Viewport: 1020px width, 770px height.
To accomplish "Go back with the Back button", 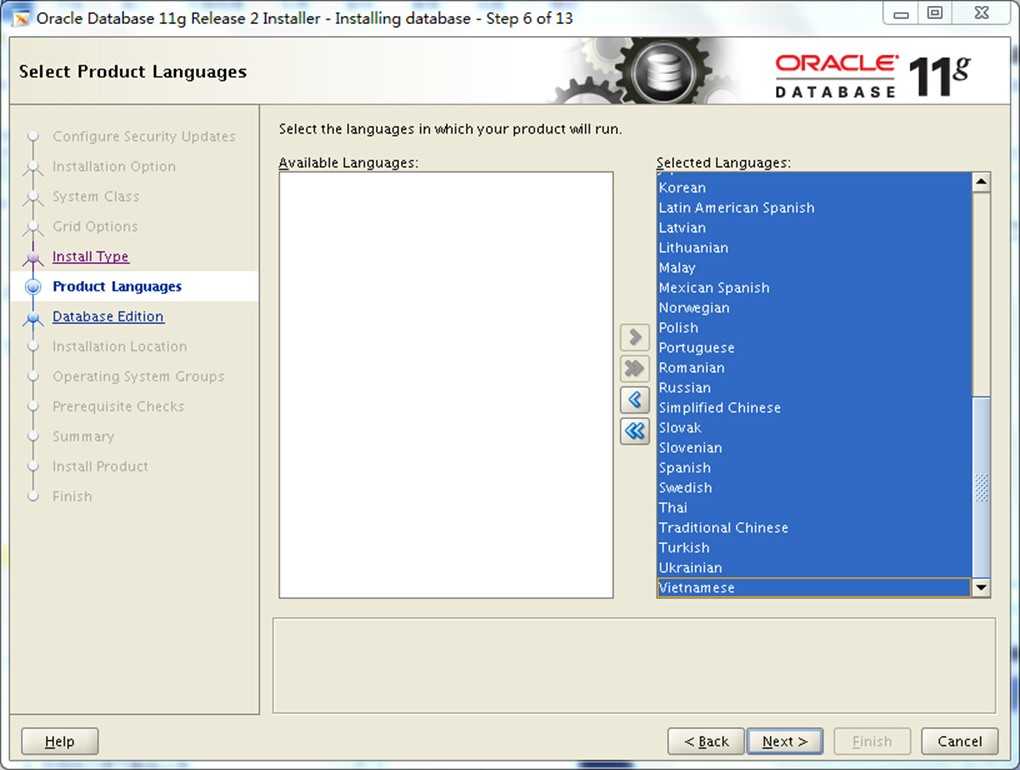I will click(x=706, y=741).
